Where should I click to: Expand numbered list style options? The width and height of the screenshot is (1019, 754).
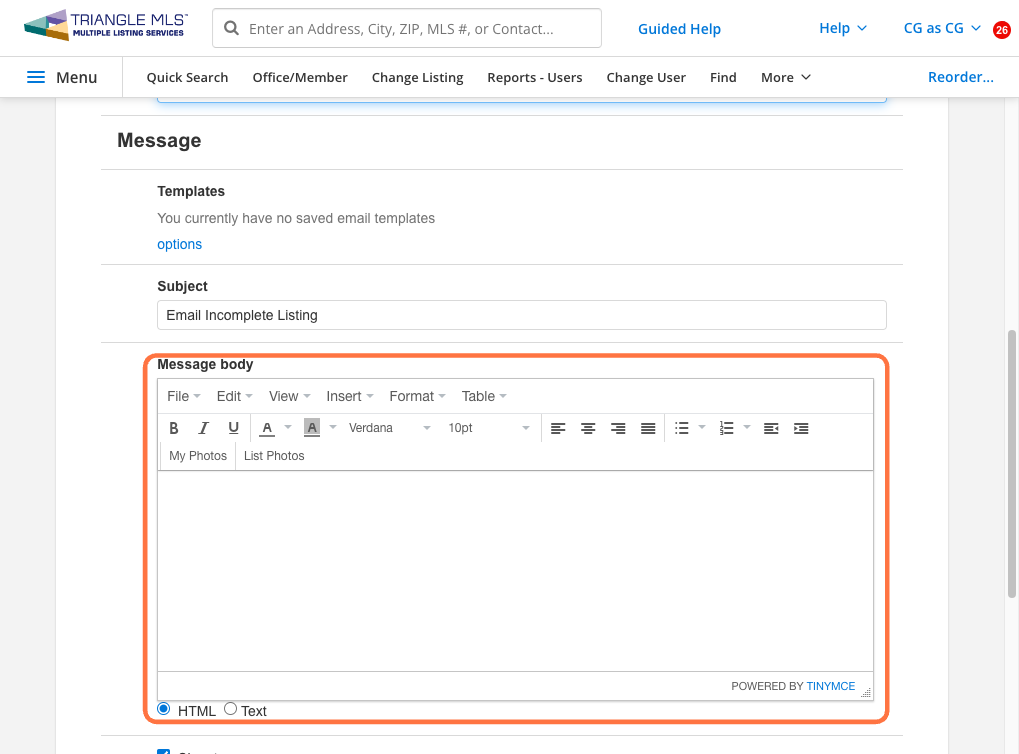(x=747, y=428)
